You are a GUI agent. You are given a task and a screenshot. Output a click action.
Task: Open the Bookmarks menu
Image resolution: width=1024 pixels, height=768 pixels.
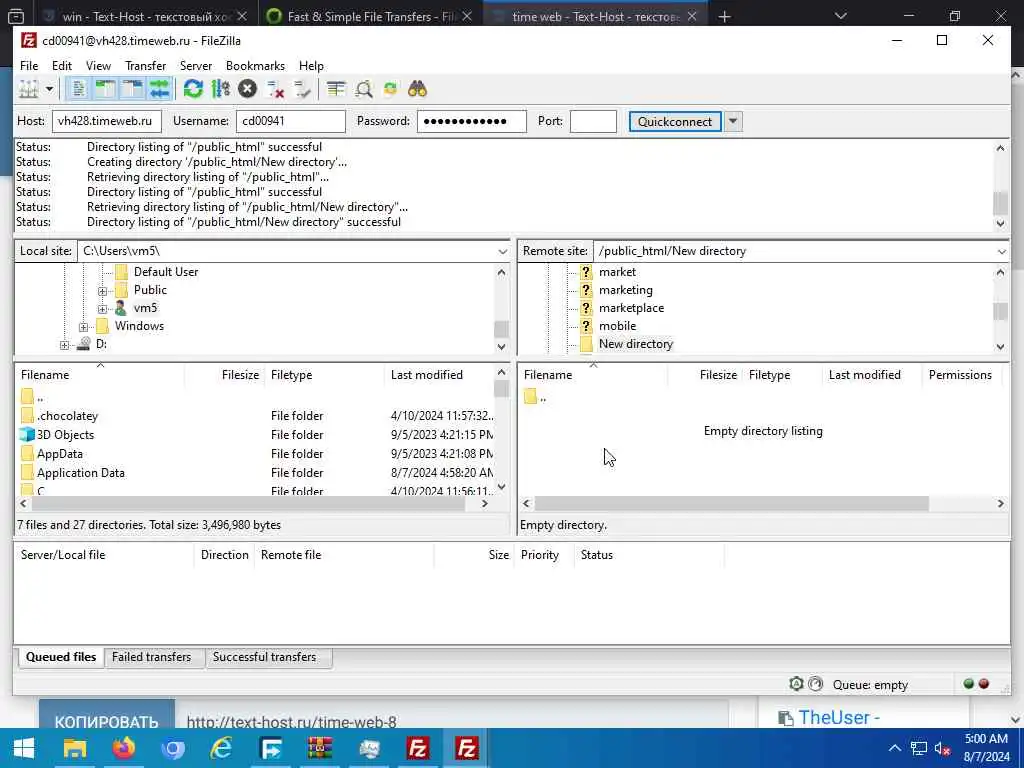[x=255, y=65]
